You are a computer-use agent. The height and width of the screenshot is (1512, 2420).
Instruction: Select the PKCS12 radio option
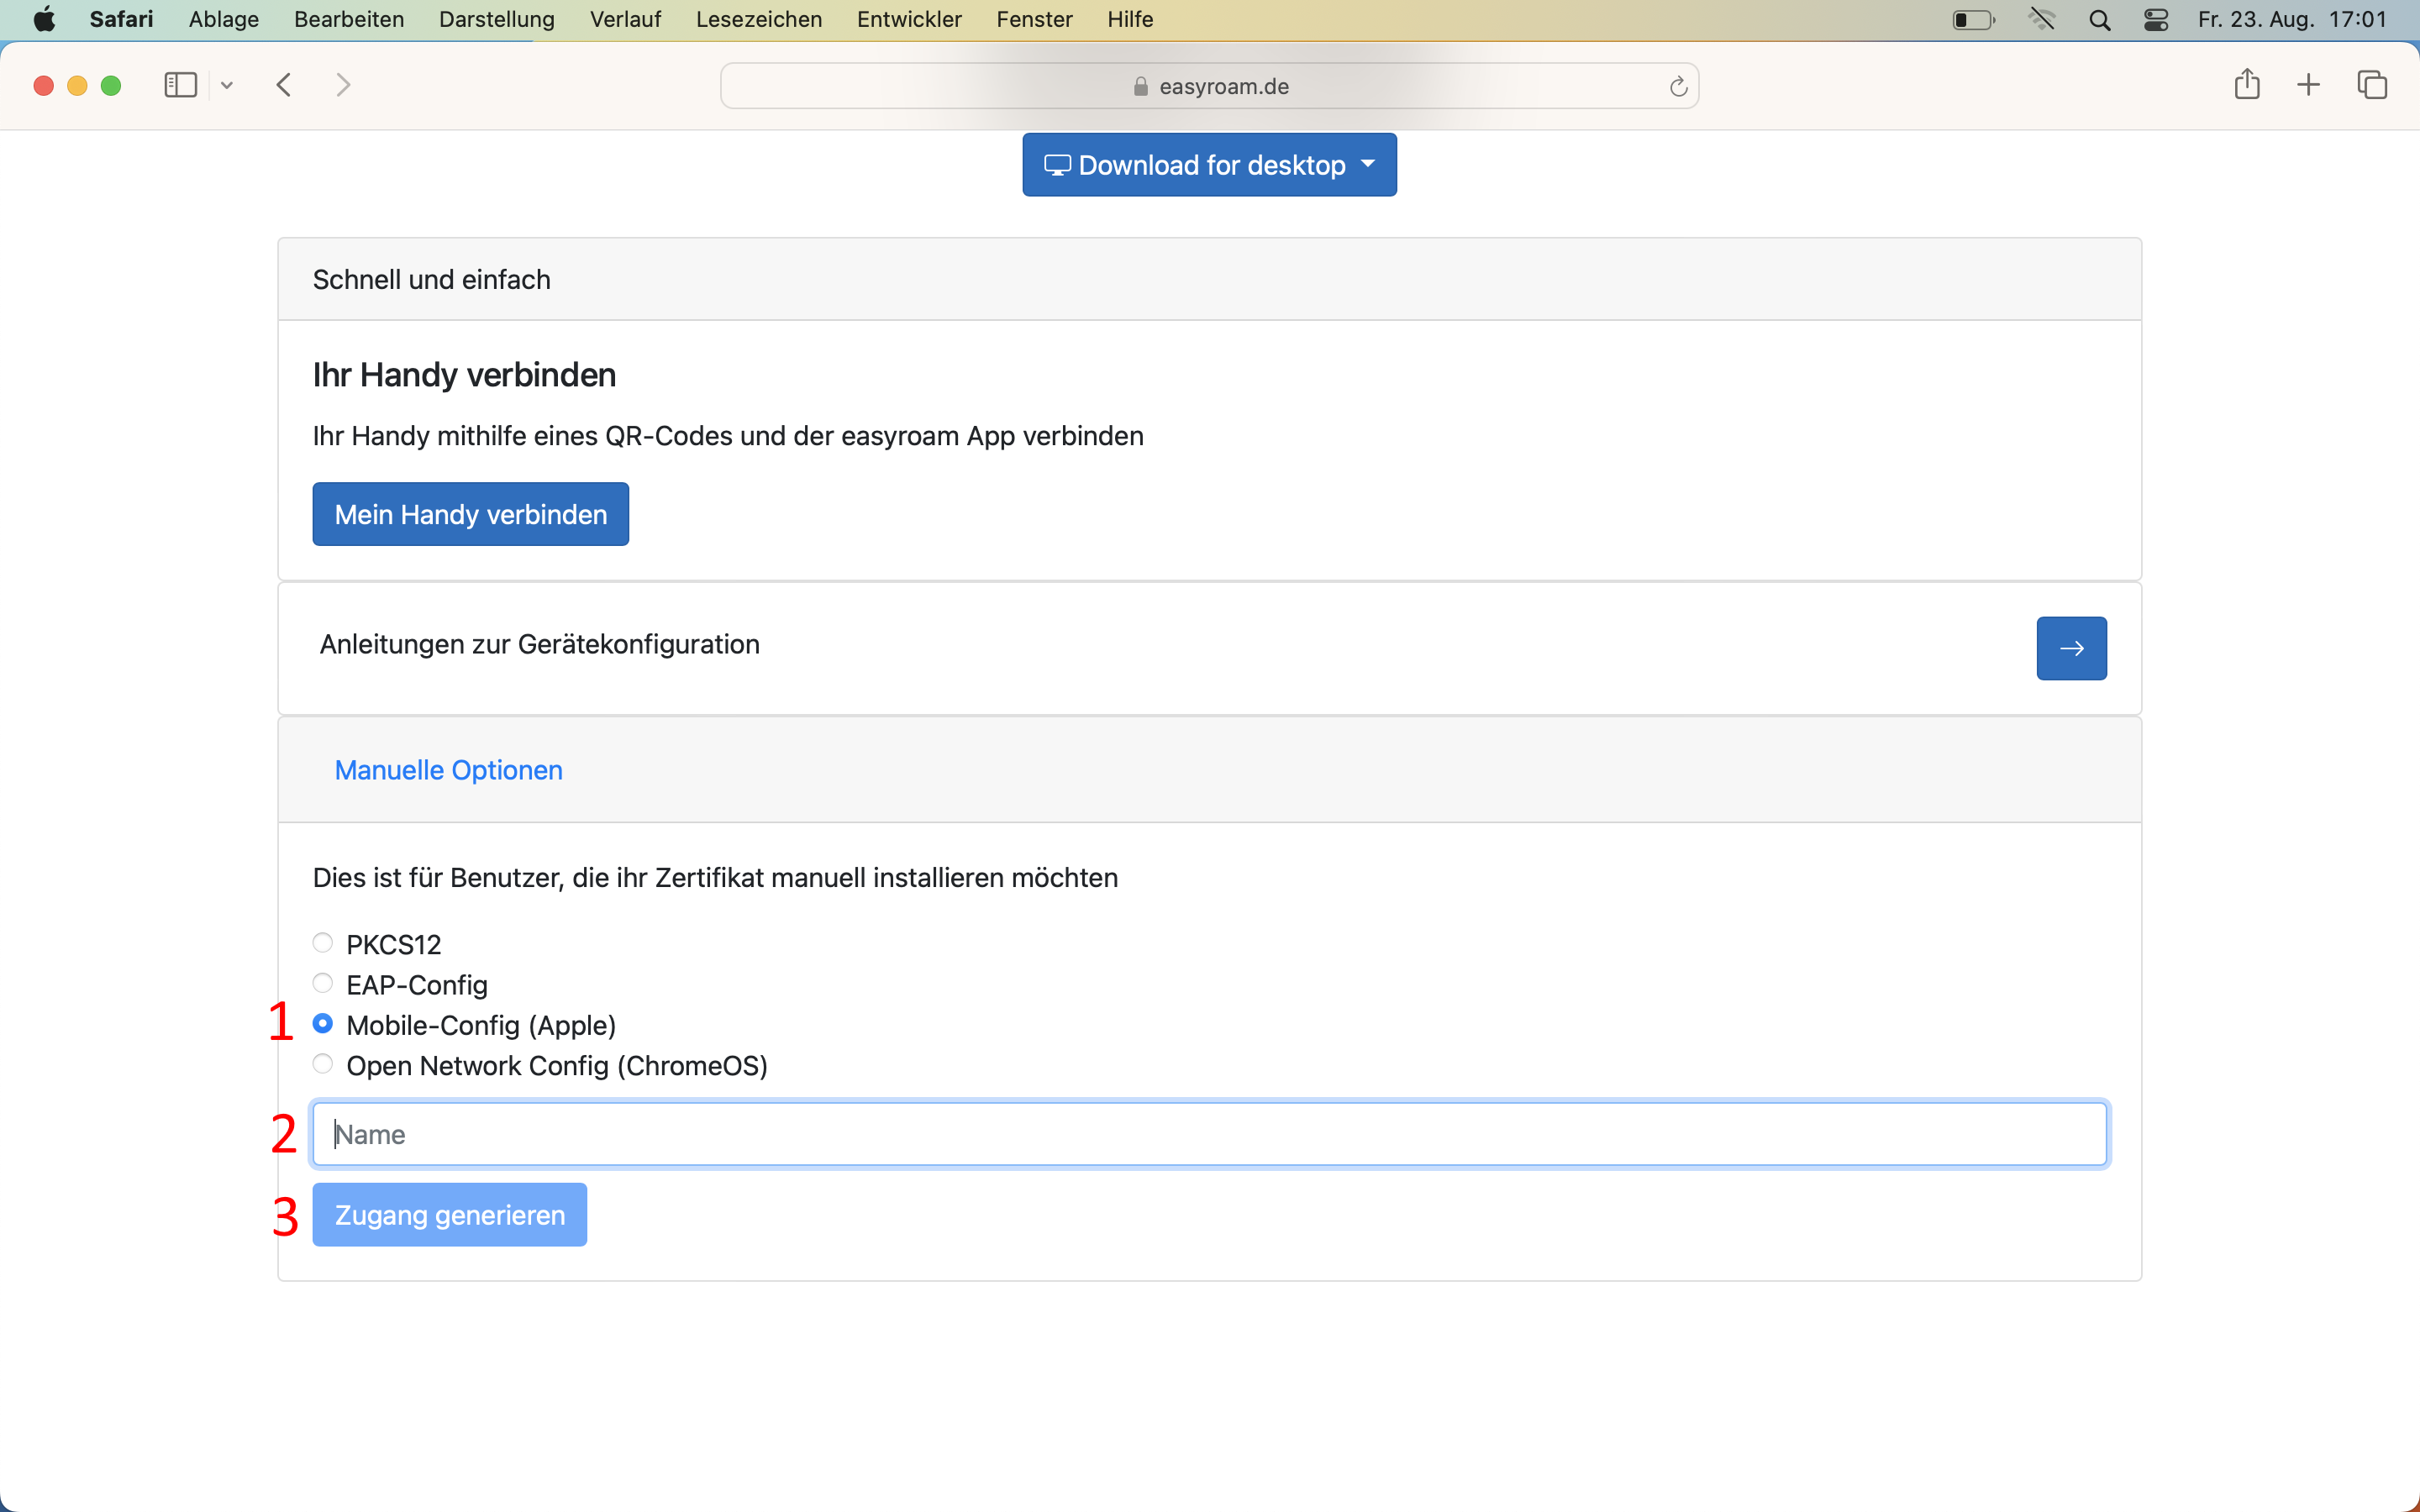pyautogui.click(x=322, y=943)
